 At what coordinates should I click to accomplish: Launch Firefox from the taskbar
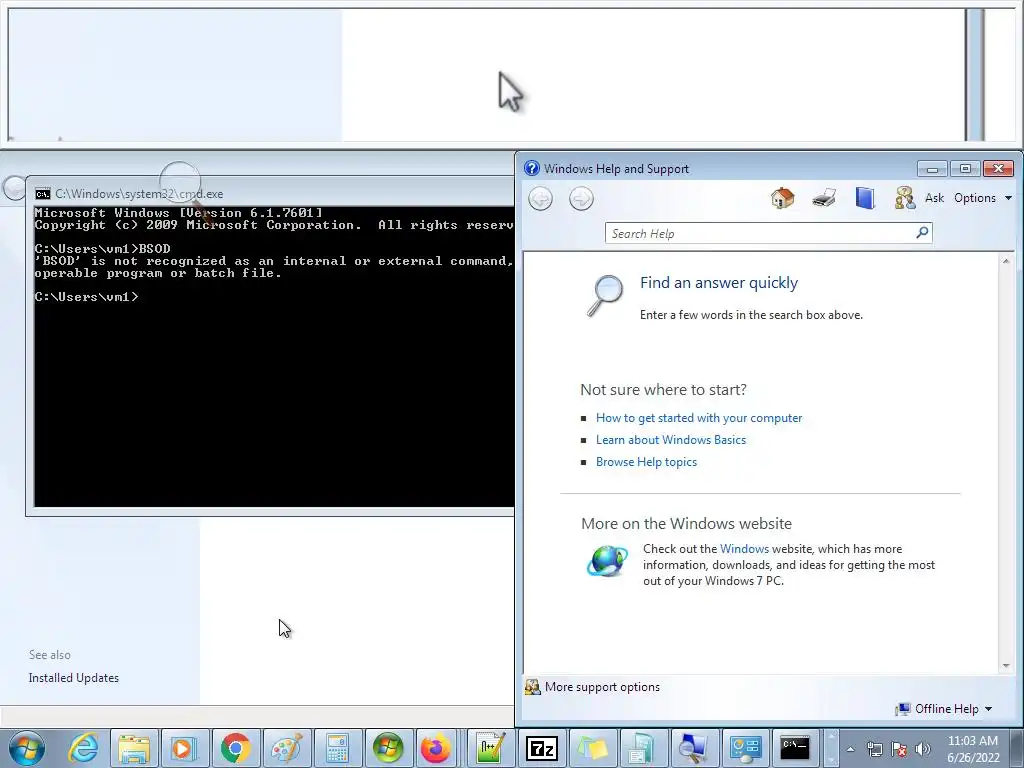tap(436, 748)
